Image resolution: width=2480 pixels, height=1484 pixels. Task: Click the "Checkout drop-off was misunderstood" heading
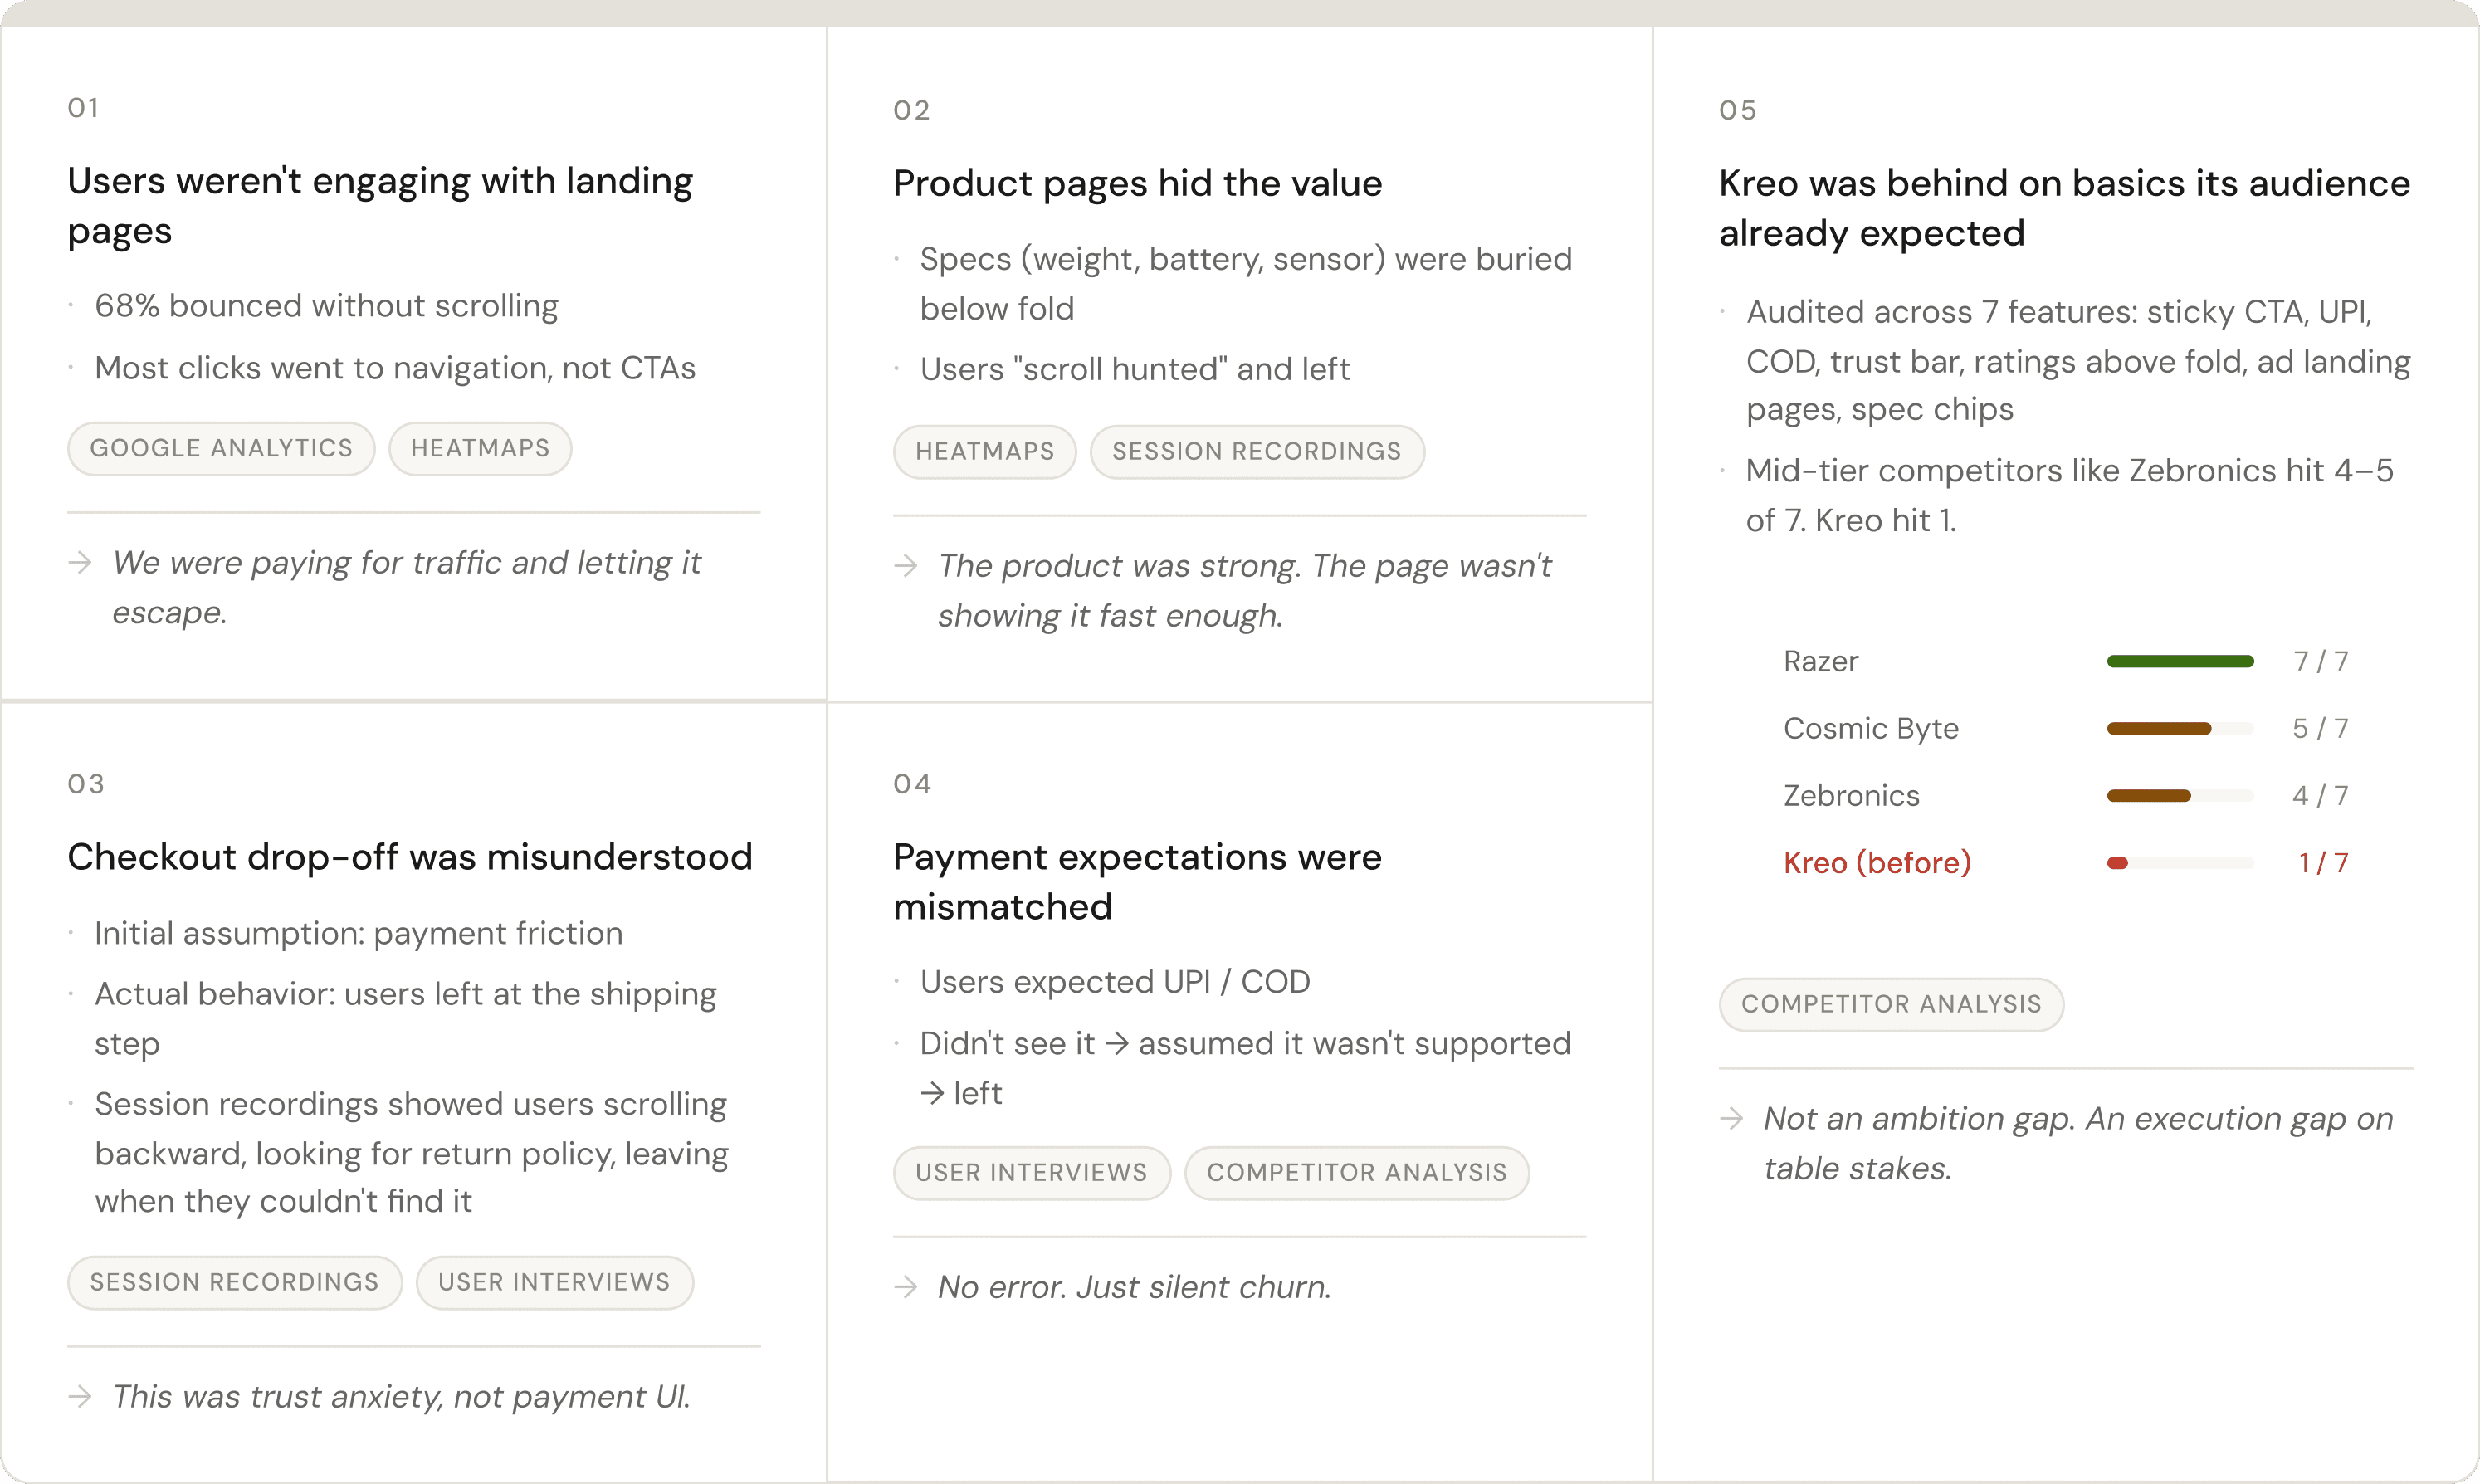pos(410,857)
